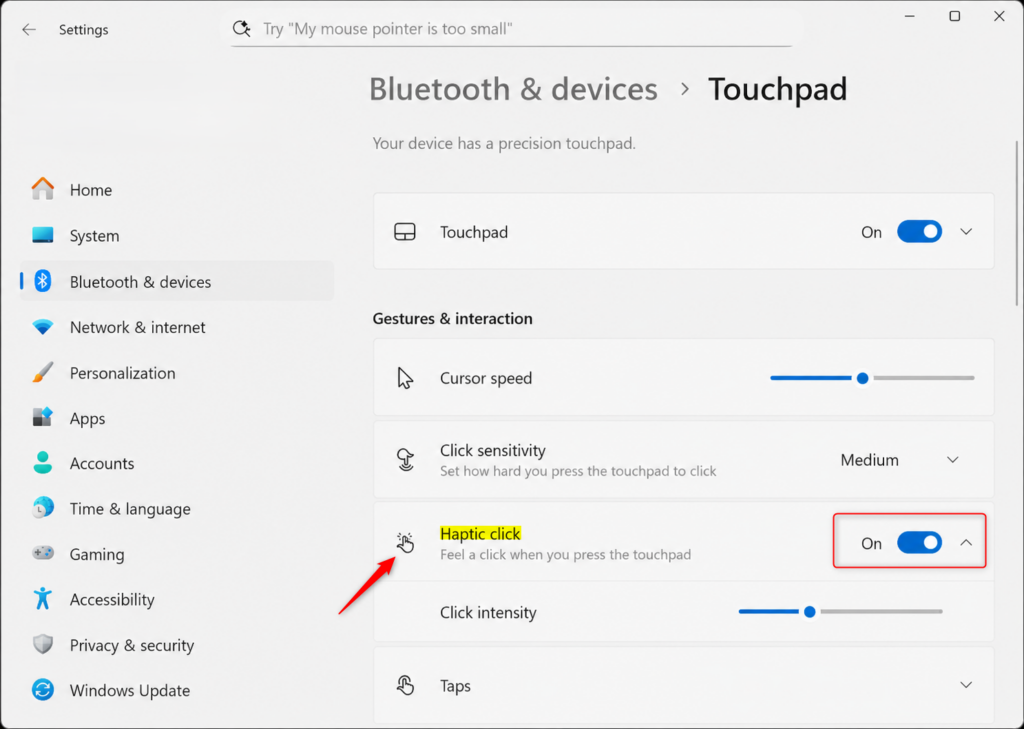1024x729 pixels.
Task: Collapse the Haptic click section chevron
Action: coord(966,542)
